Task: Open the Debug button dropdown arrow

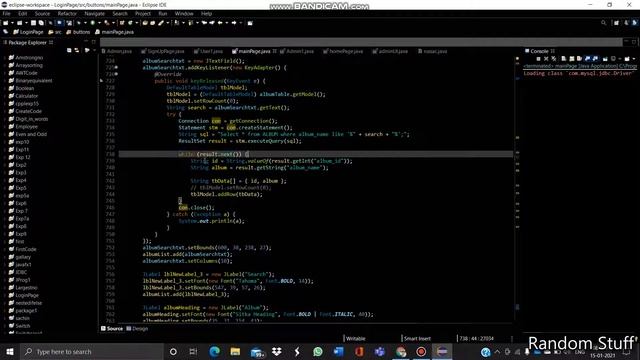Action: click(85, 23)
